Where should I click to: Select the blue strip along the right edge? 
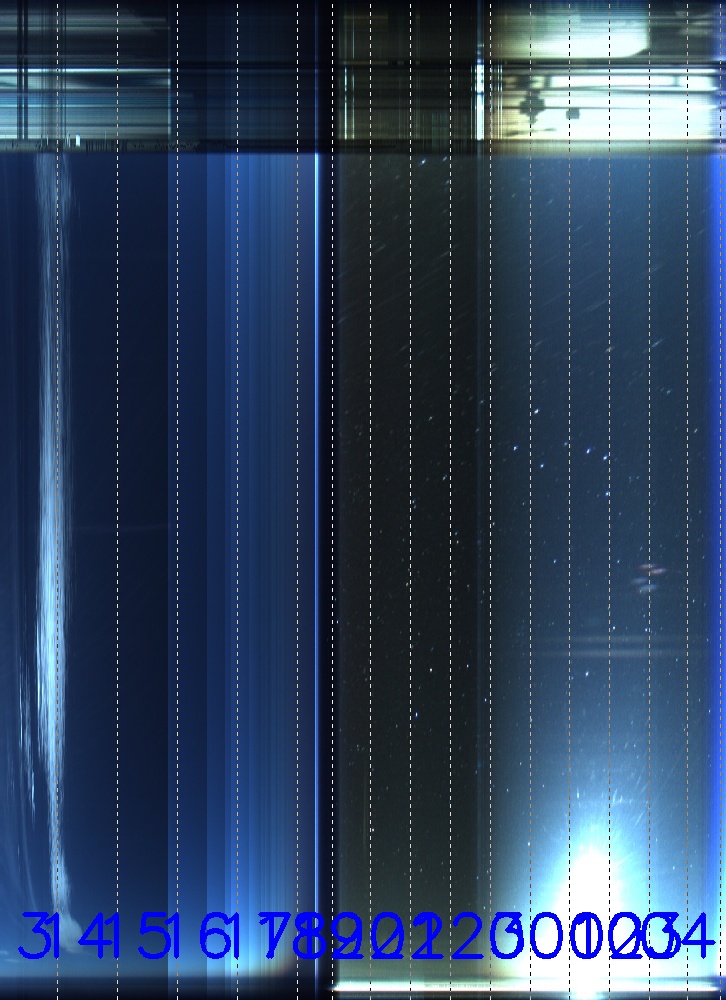pyautogui.click(x=718, y=500)
